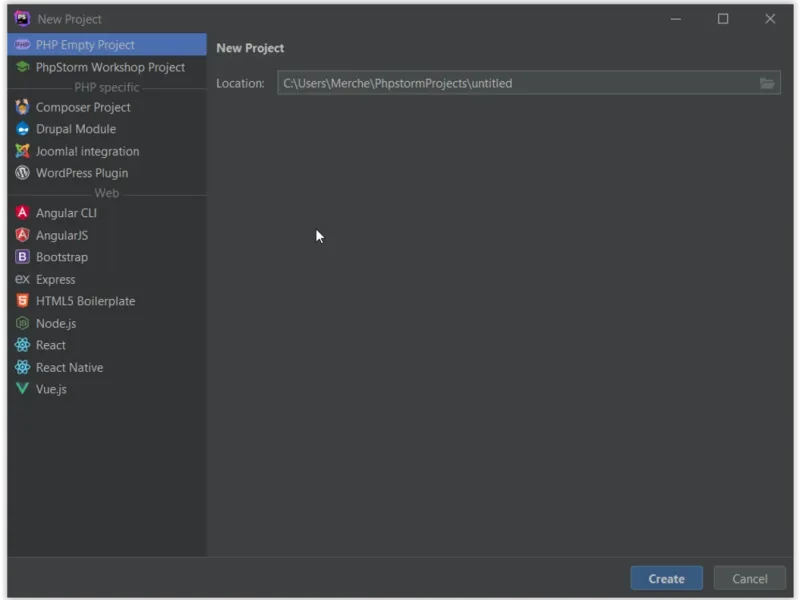Choose the WordPress Plugin icon
This screenshot has width=800, height=600.
point(22,173)
